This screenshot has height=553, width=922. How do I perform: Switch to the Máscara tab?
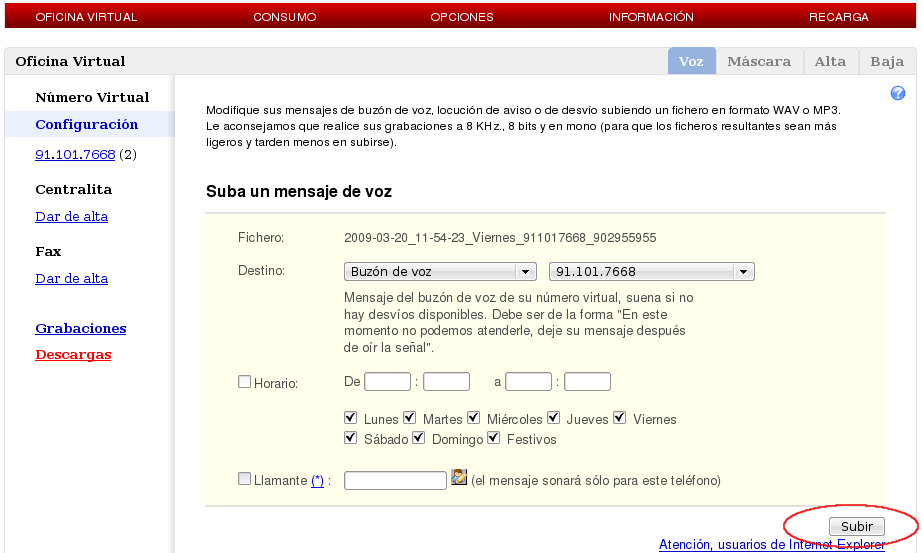759,61
